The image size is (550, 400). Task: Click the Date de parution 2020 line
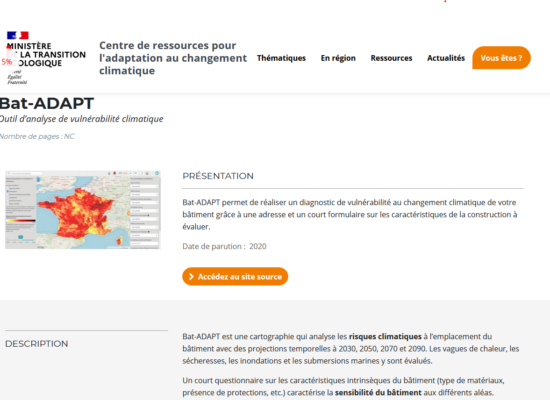(224, 246)
